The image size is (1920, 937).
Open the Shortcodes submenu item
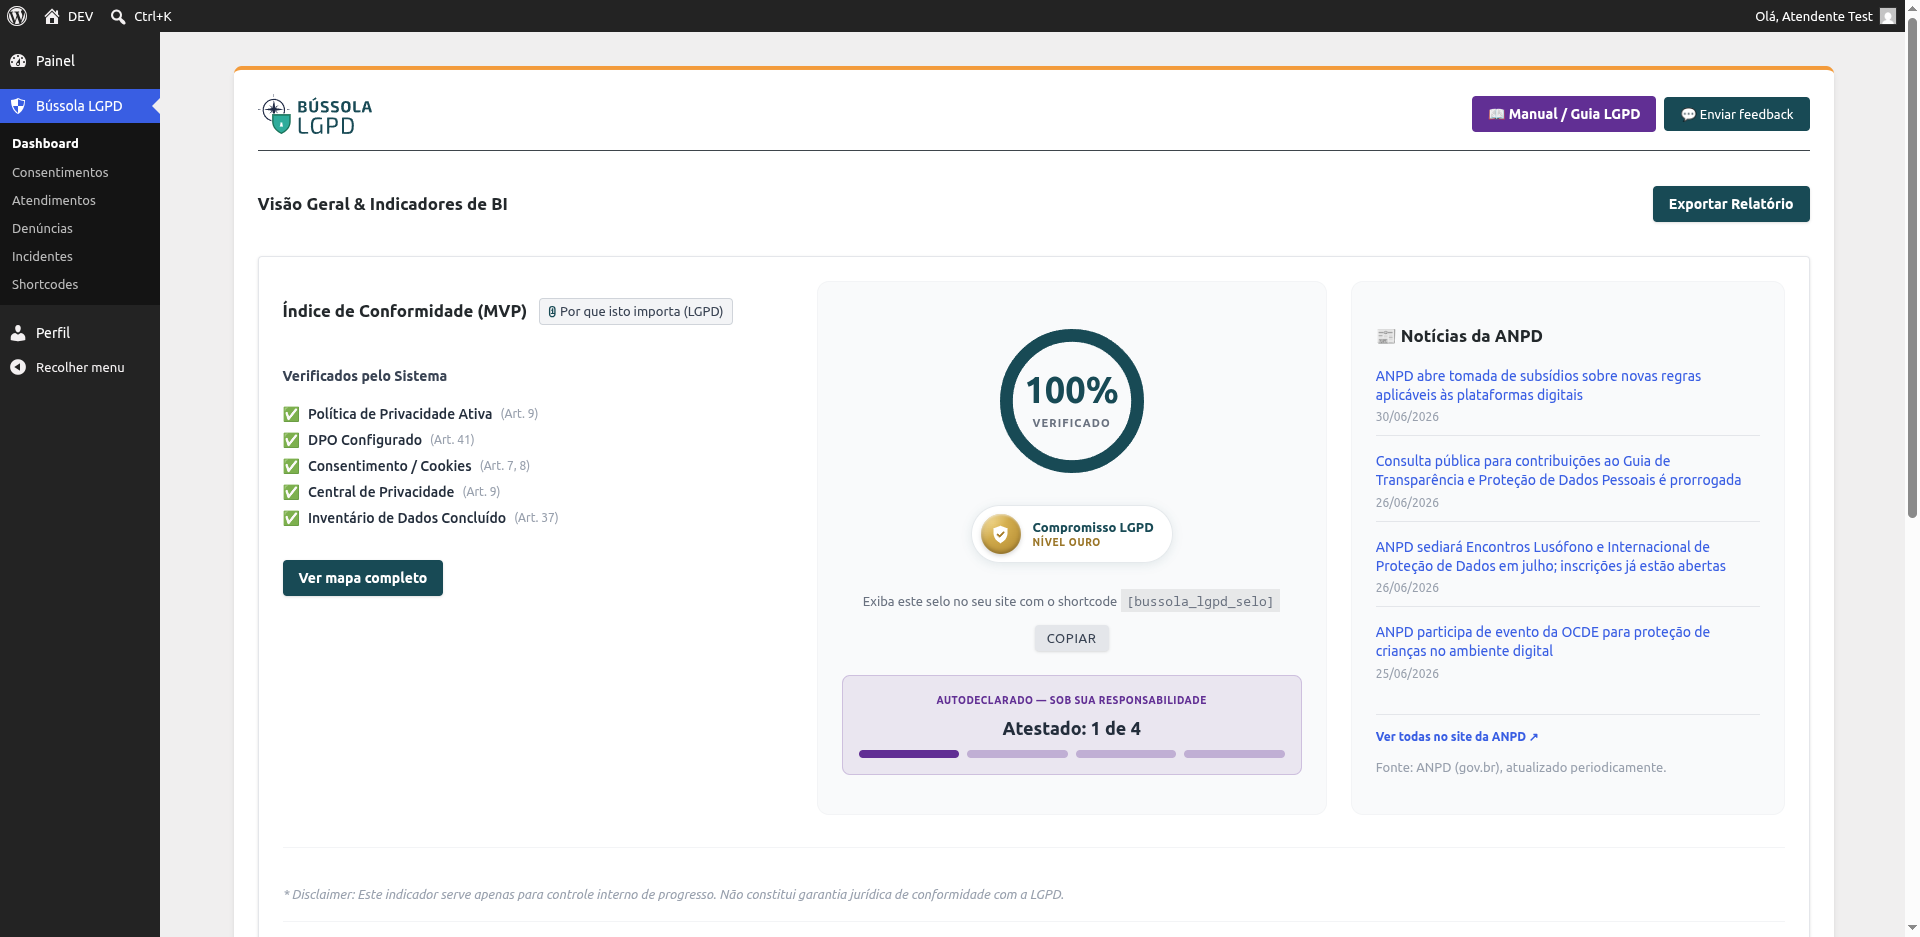[x=80, y=285]
